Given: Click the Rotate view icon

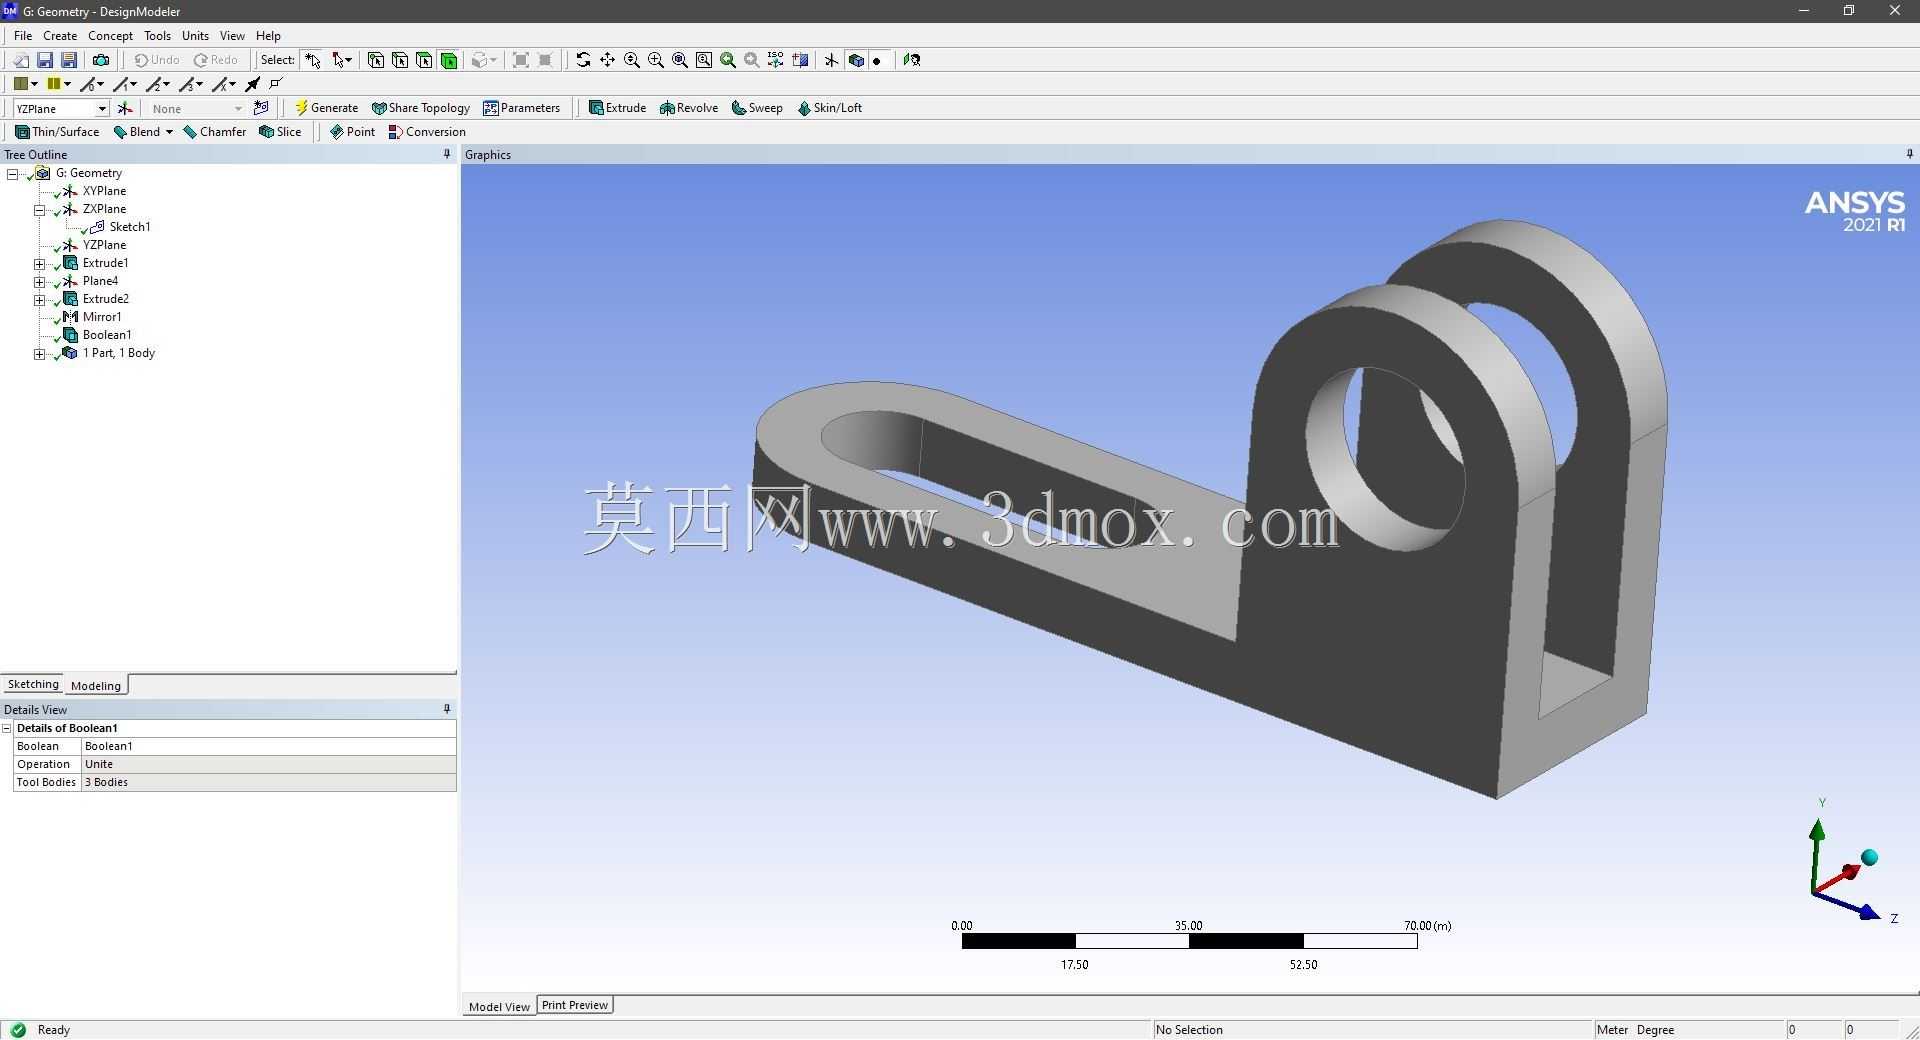Looking at the screenshot, I should pos(583,60).
